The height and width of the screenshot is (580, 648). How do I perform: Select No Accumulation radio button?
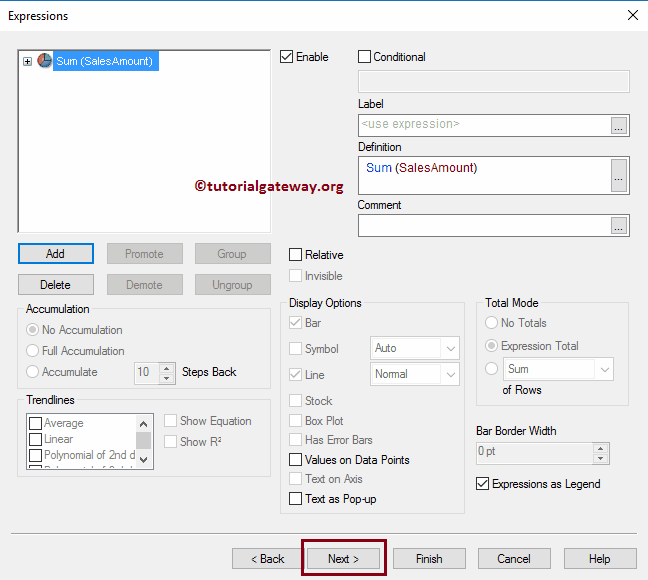coord(32,330)
